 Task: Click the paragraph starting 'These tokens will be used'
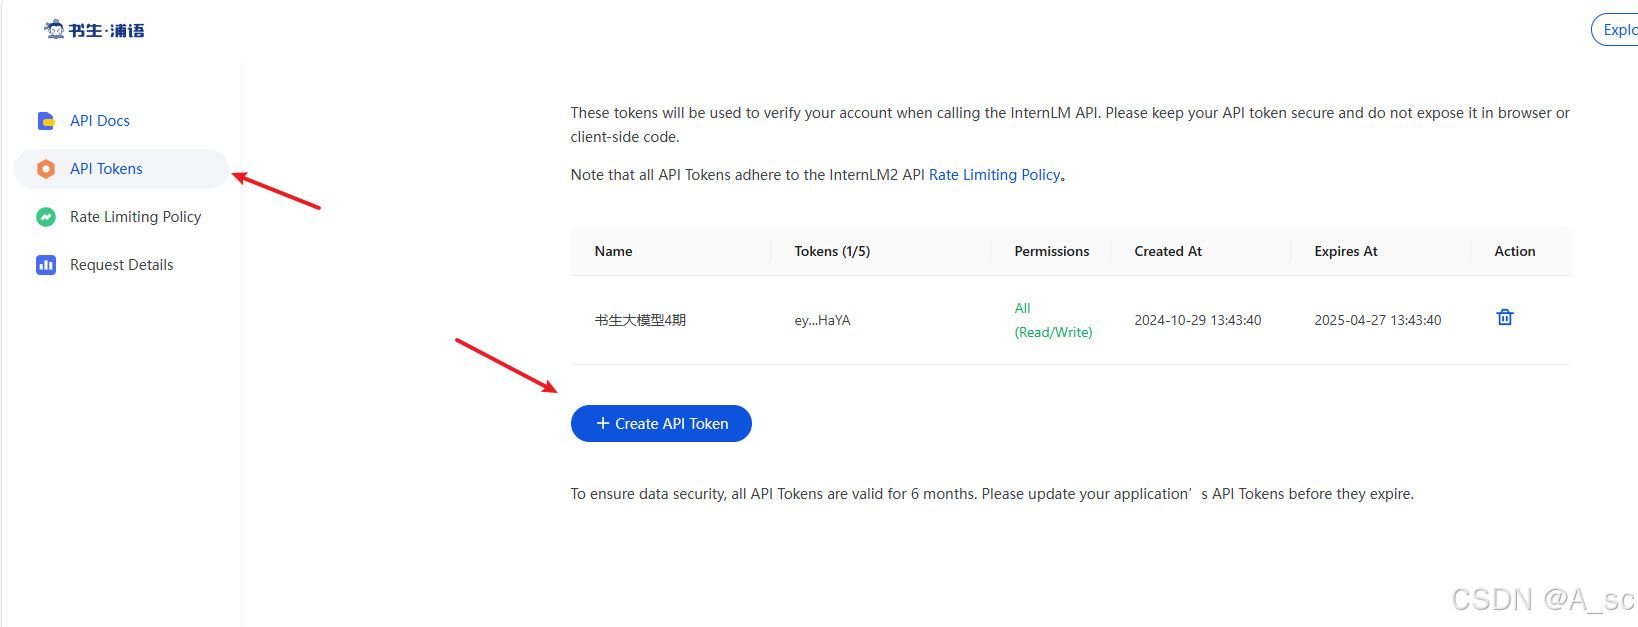[x=1070, y=125]
